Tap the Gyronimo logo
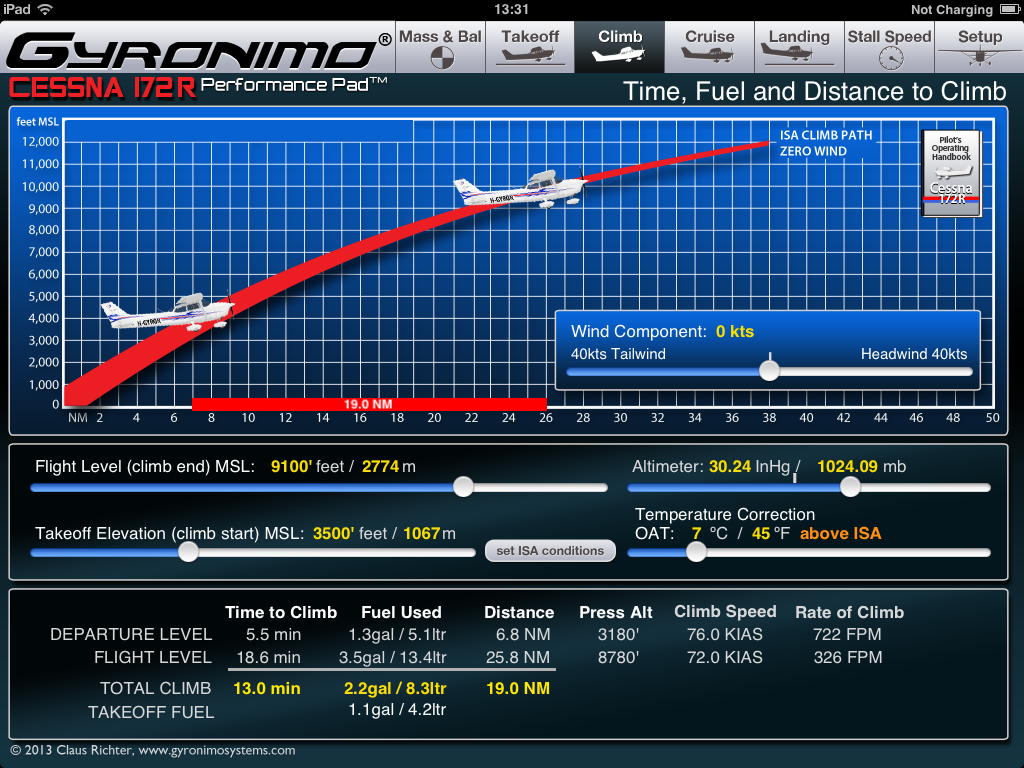 click(199, 50)
